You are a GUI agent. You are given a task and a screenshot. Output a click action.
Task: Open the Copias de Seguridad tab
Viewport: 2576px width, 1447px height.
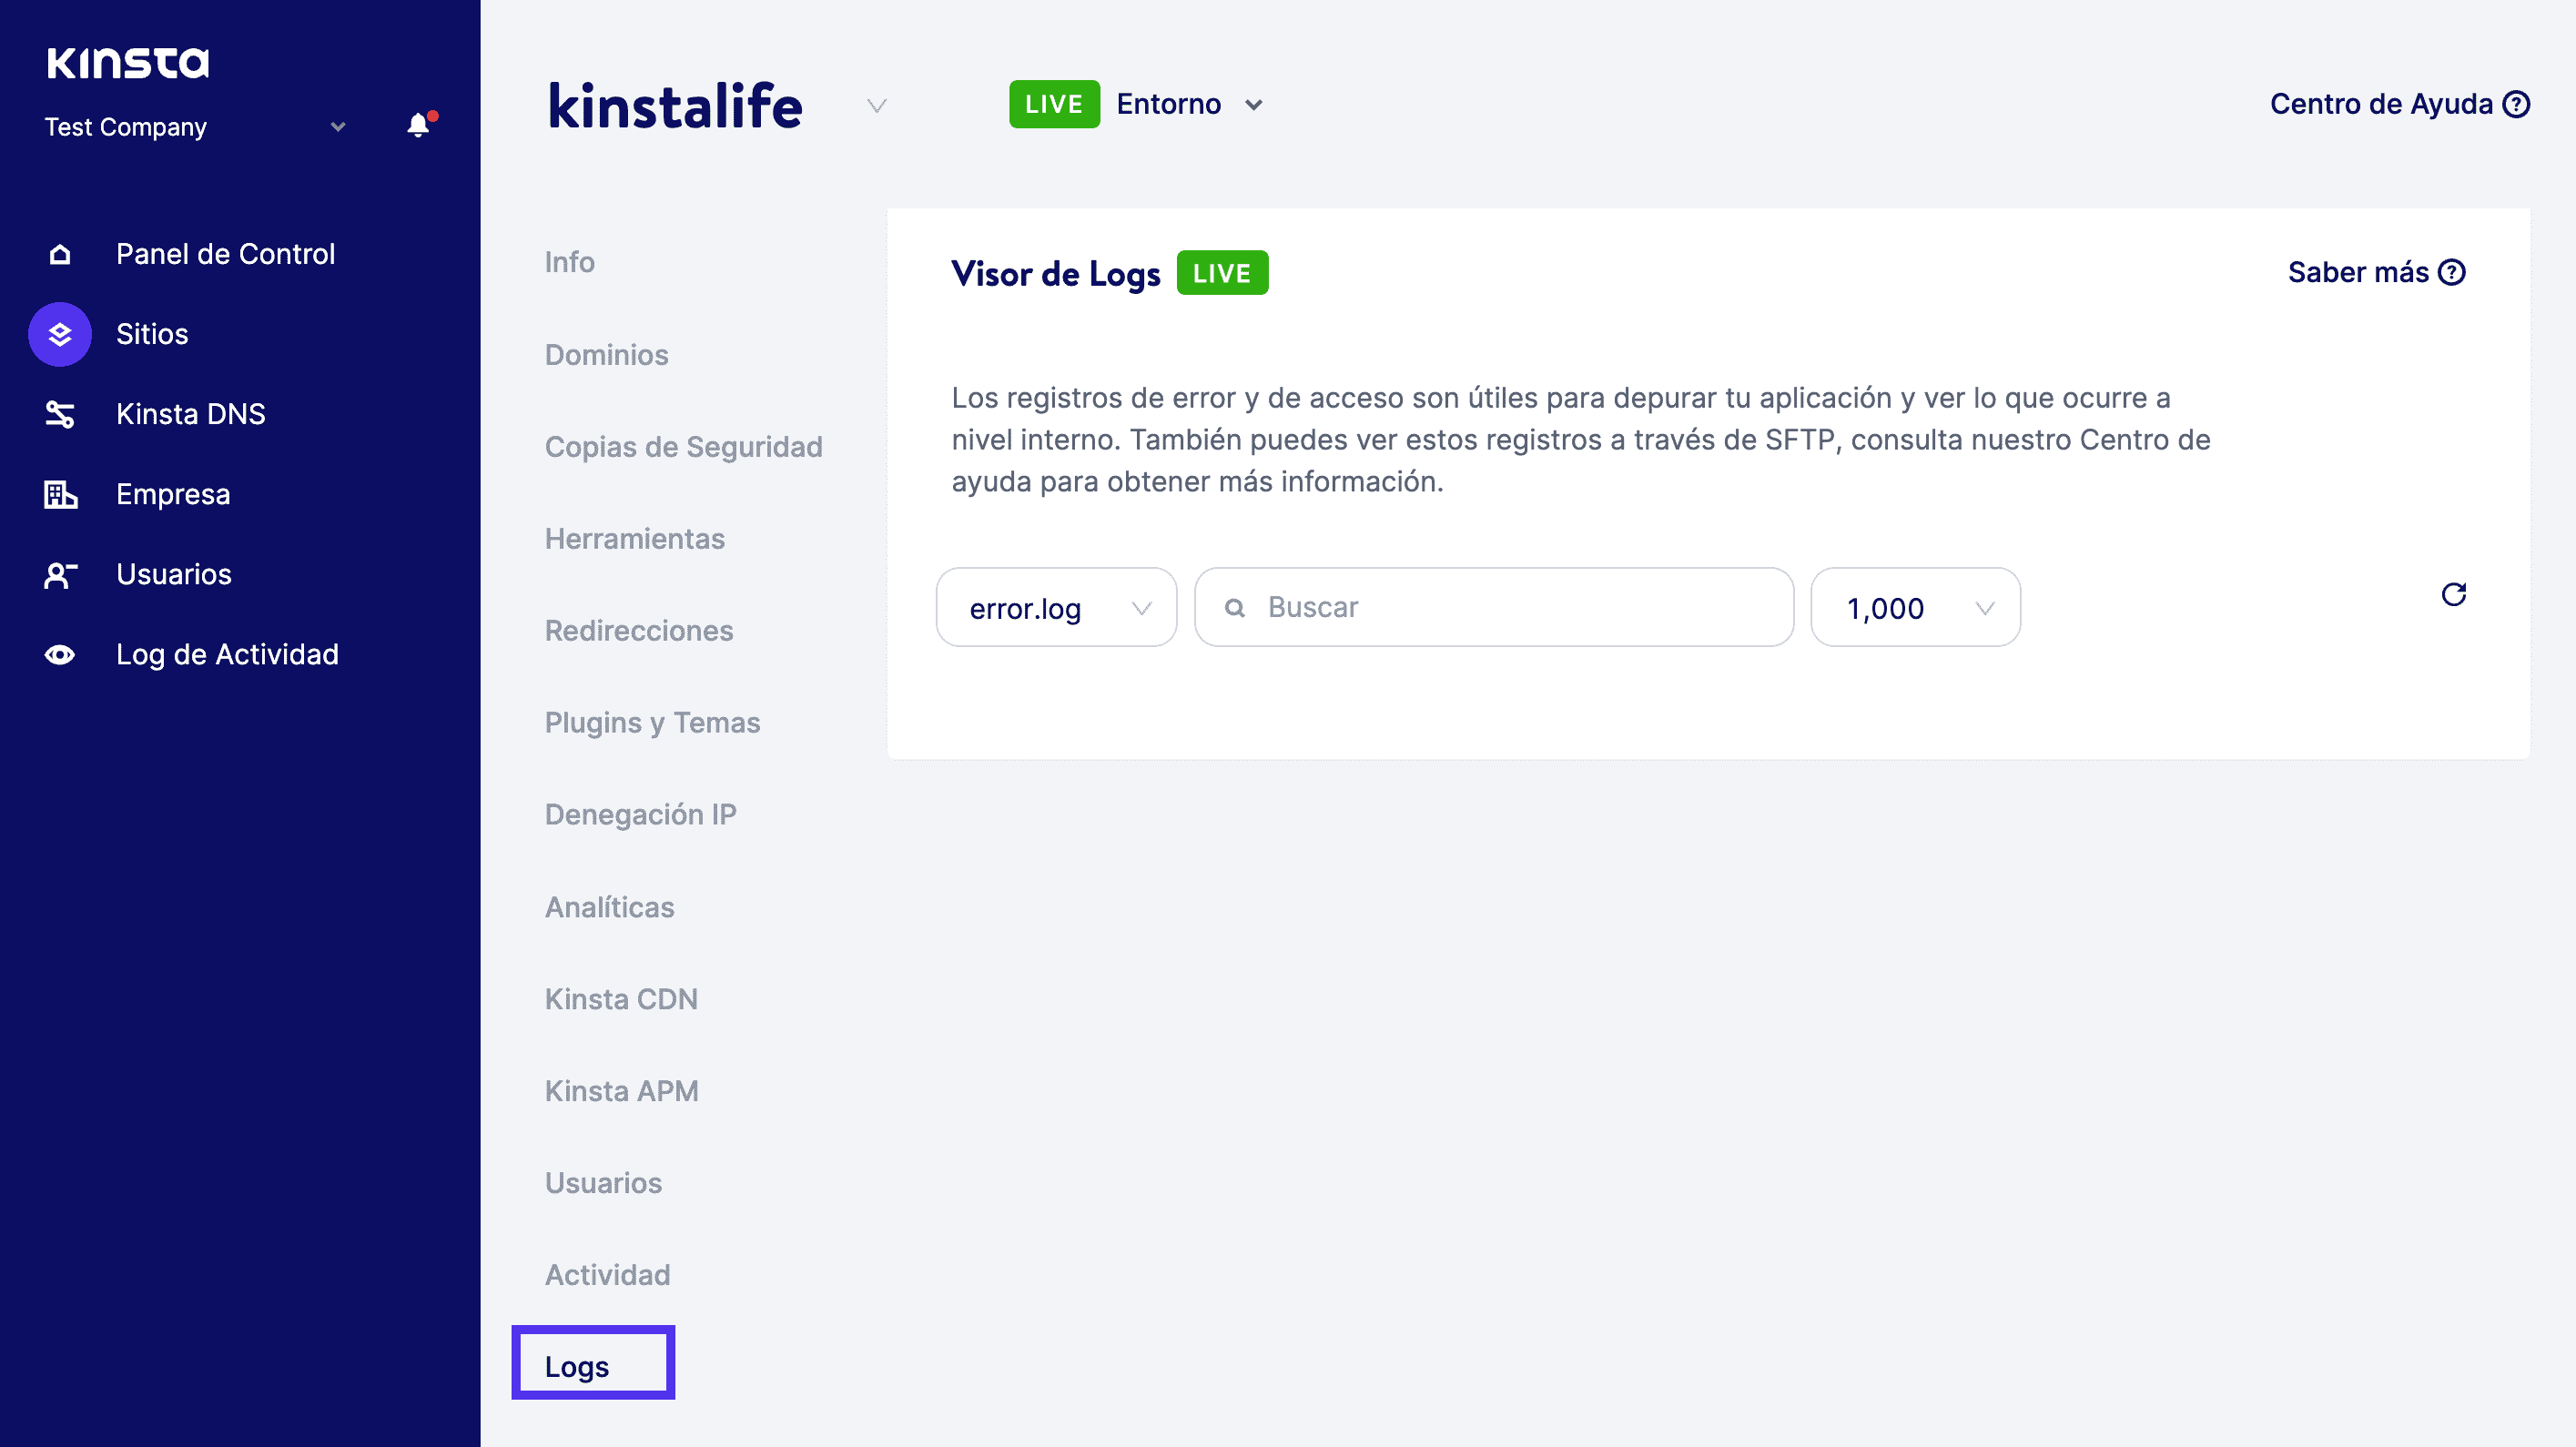pyautogui.click(x=684, y=447)
